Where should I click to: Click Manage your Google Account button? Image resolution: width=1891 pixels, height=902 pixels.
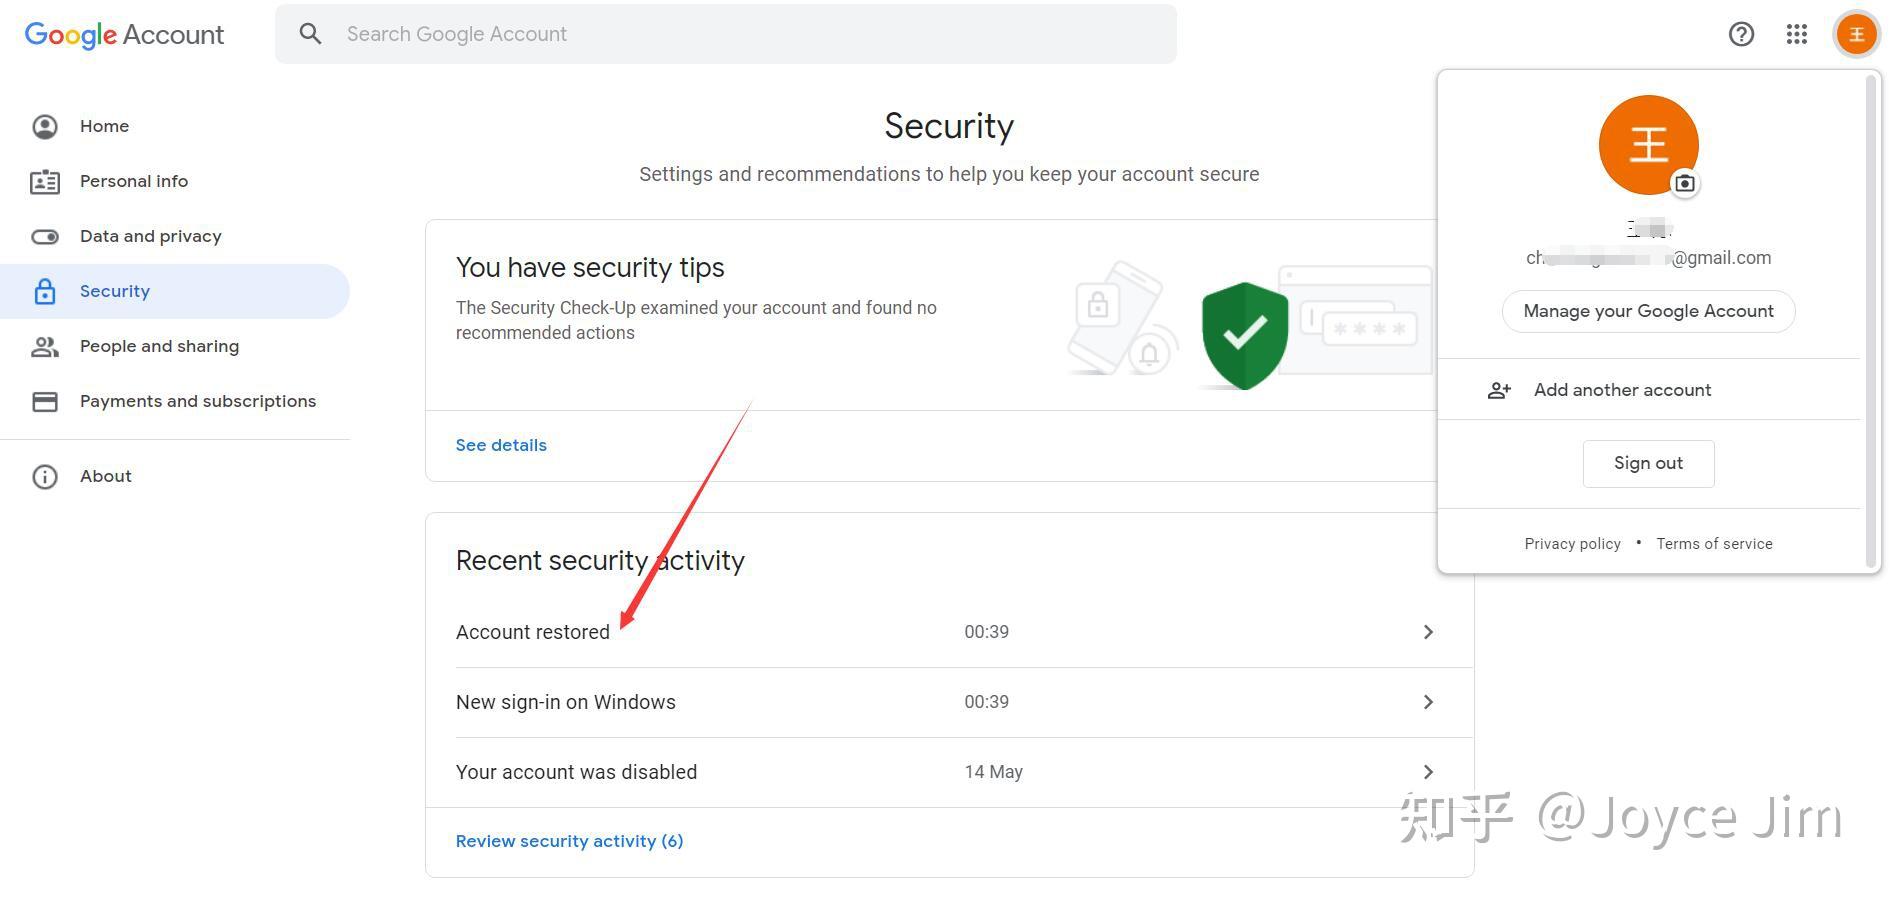point(1648,311)
